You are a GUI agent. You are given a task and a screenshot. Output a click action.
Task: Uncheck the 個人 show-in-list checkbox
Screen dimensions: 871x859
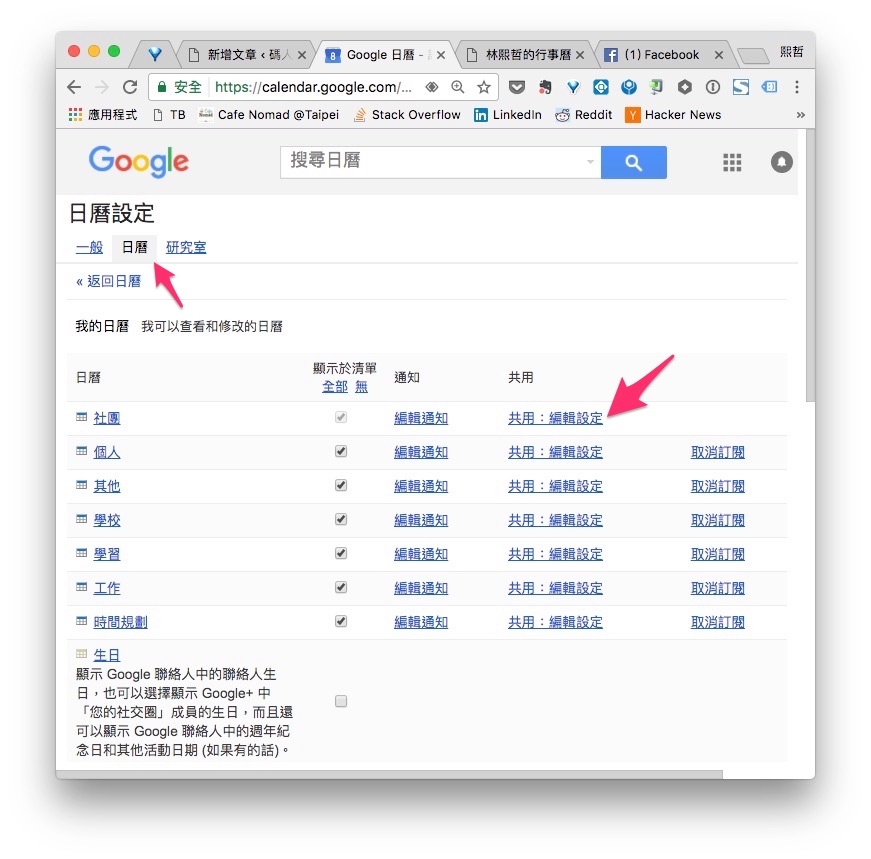[x=341, y=451]
